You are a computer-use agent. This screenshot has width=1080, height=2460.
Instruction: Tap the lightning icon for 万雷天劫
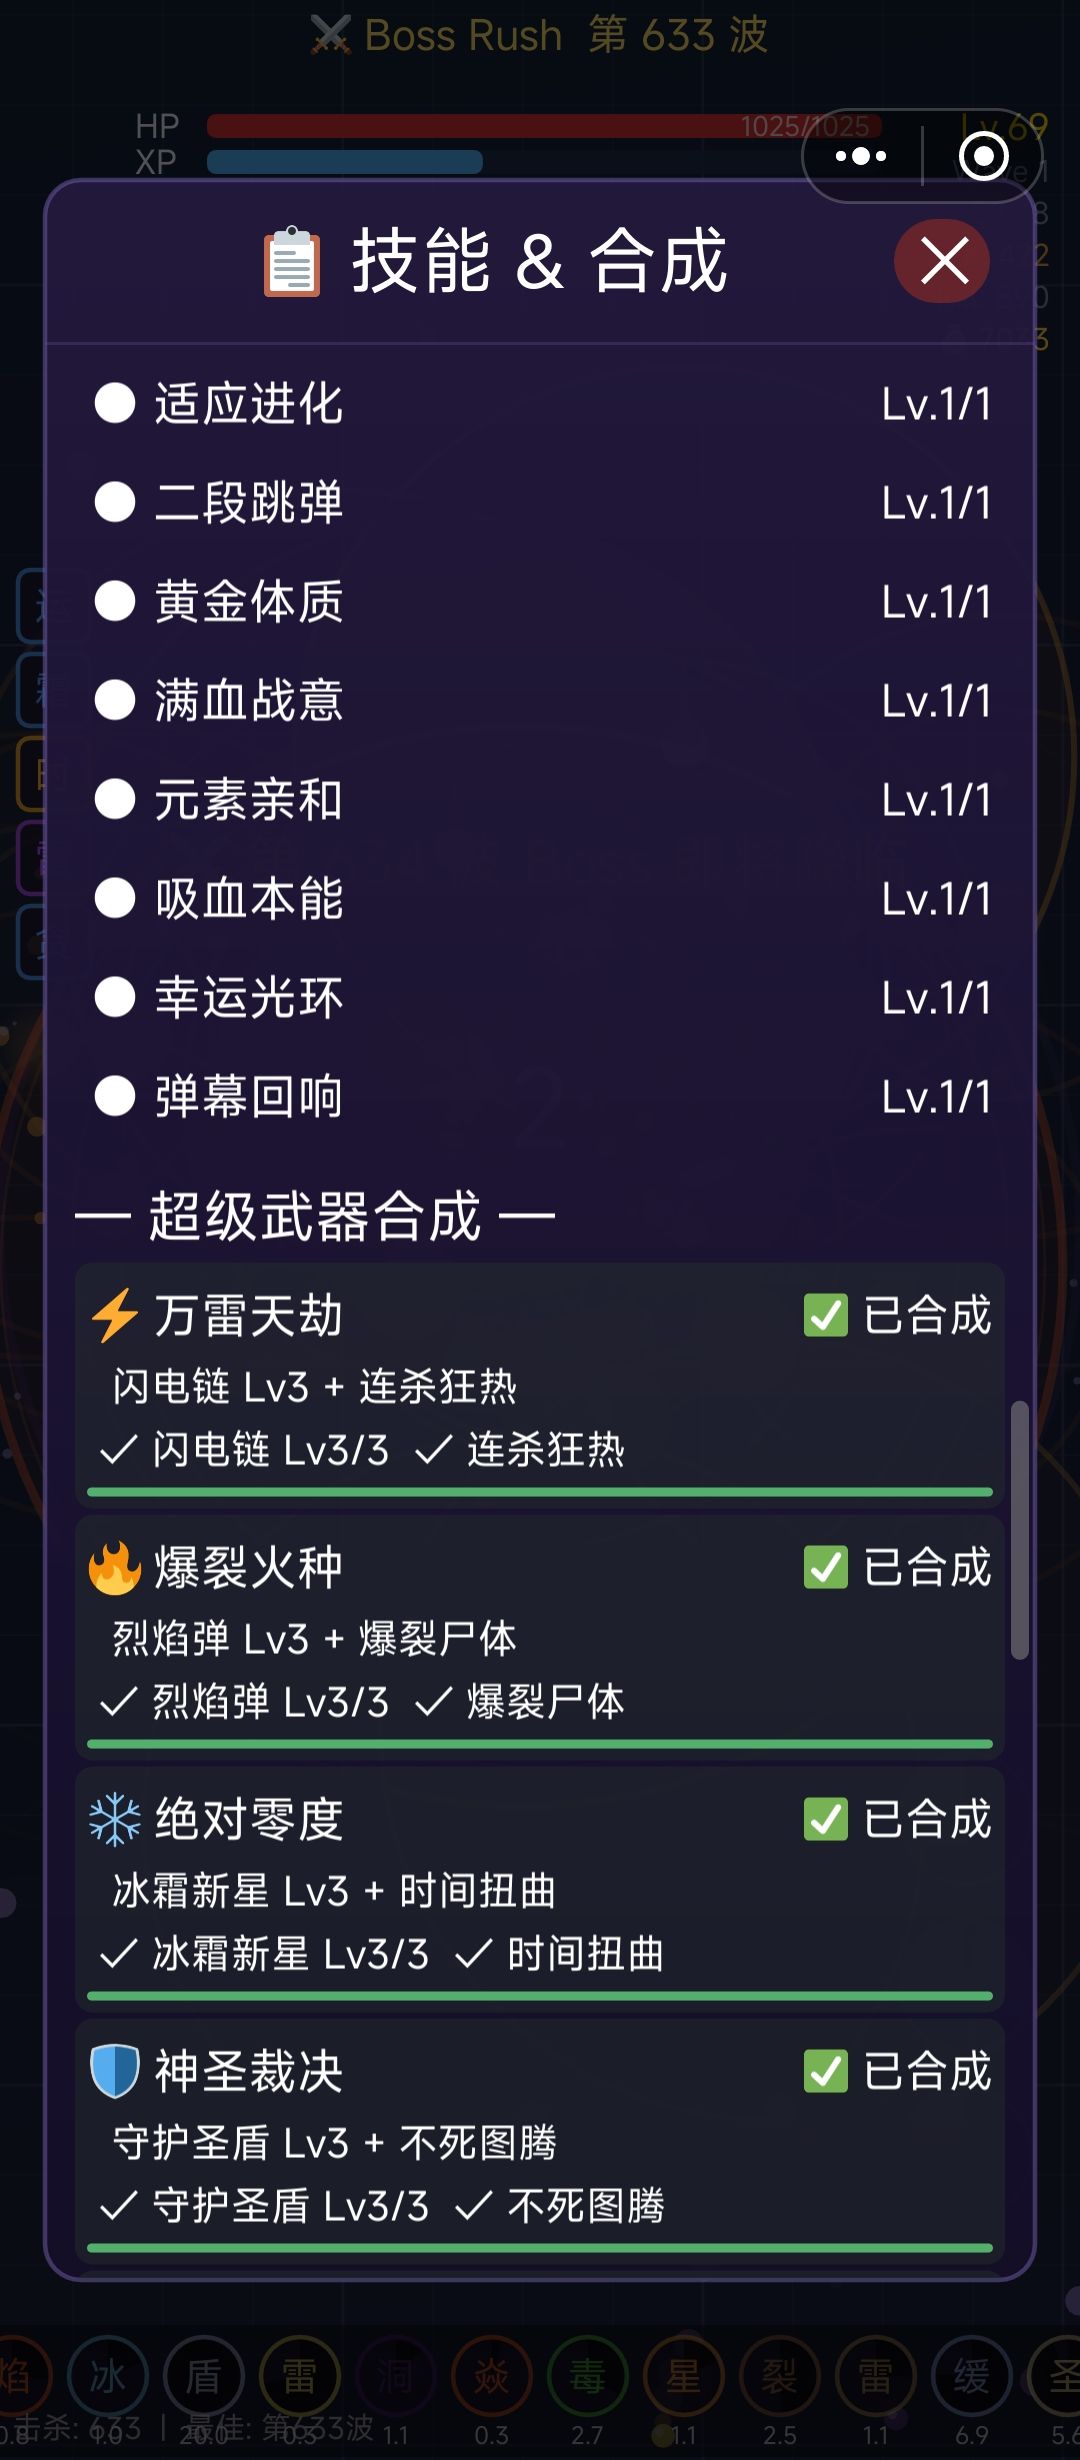coord(115,1315)
